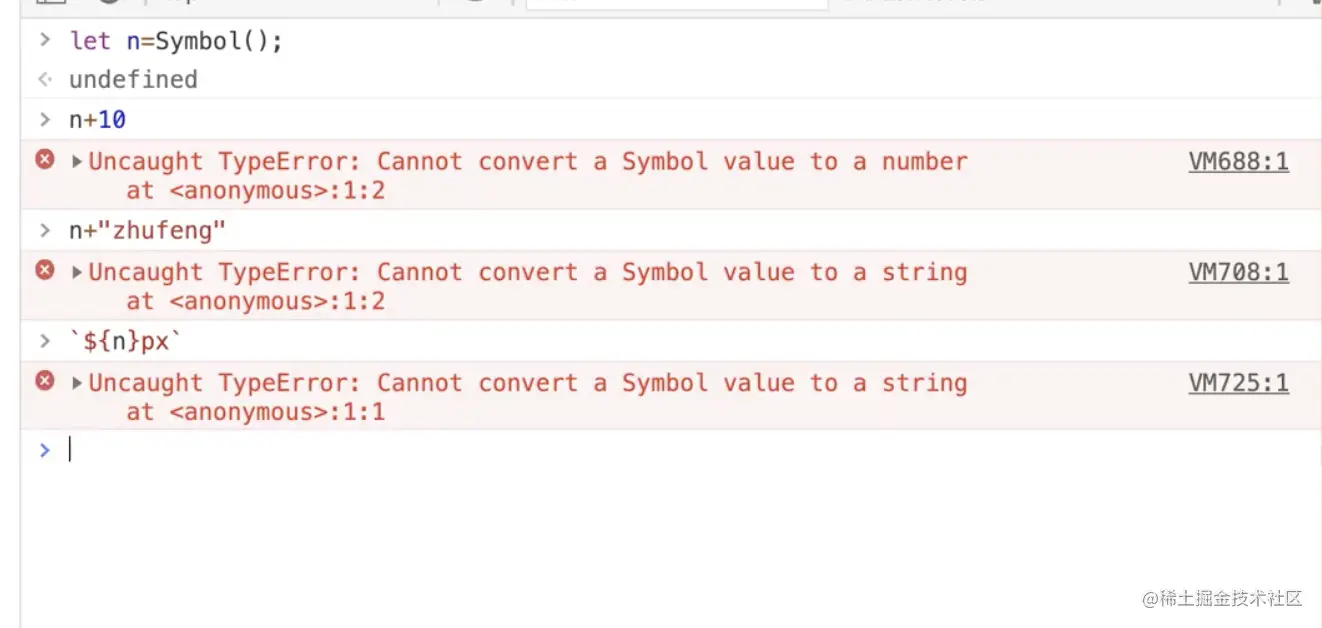Focus the empty console input line

pos(600,450)
